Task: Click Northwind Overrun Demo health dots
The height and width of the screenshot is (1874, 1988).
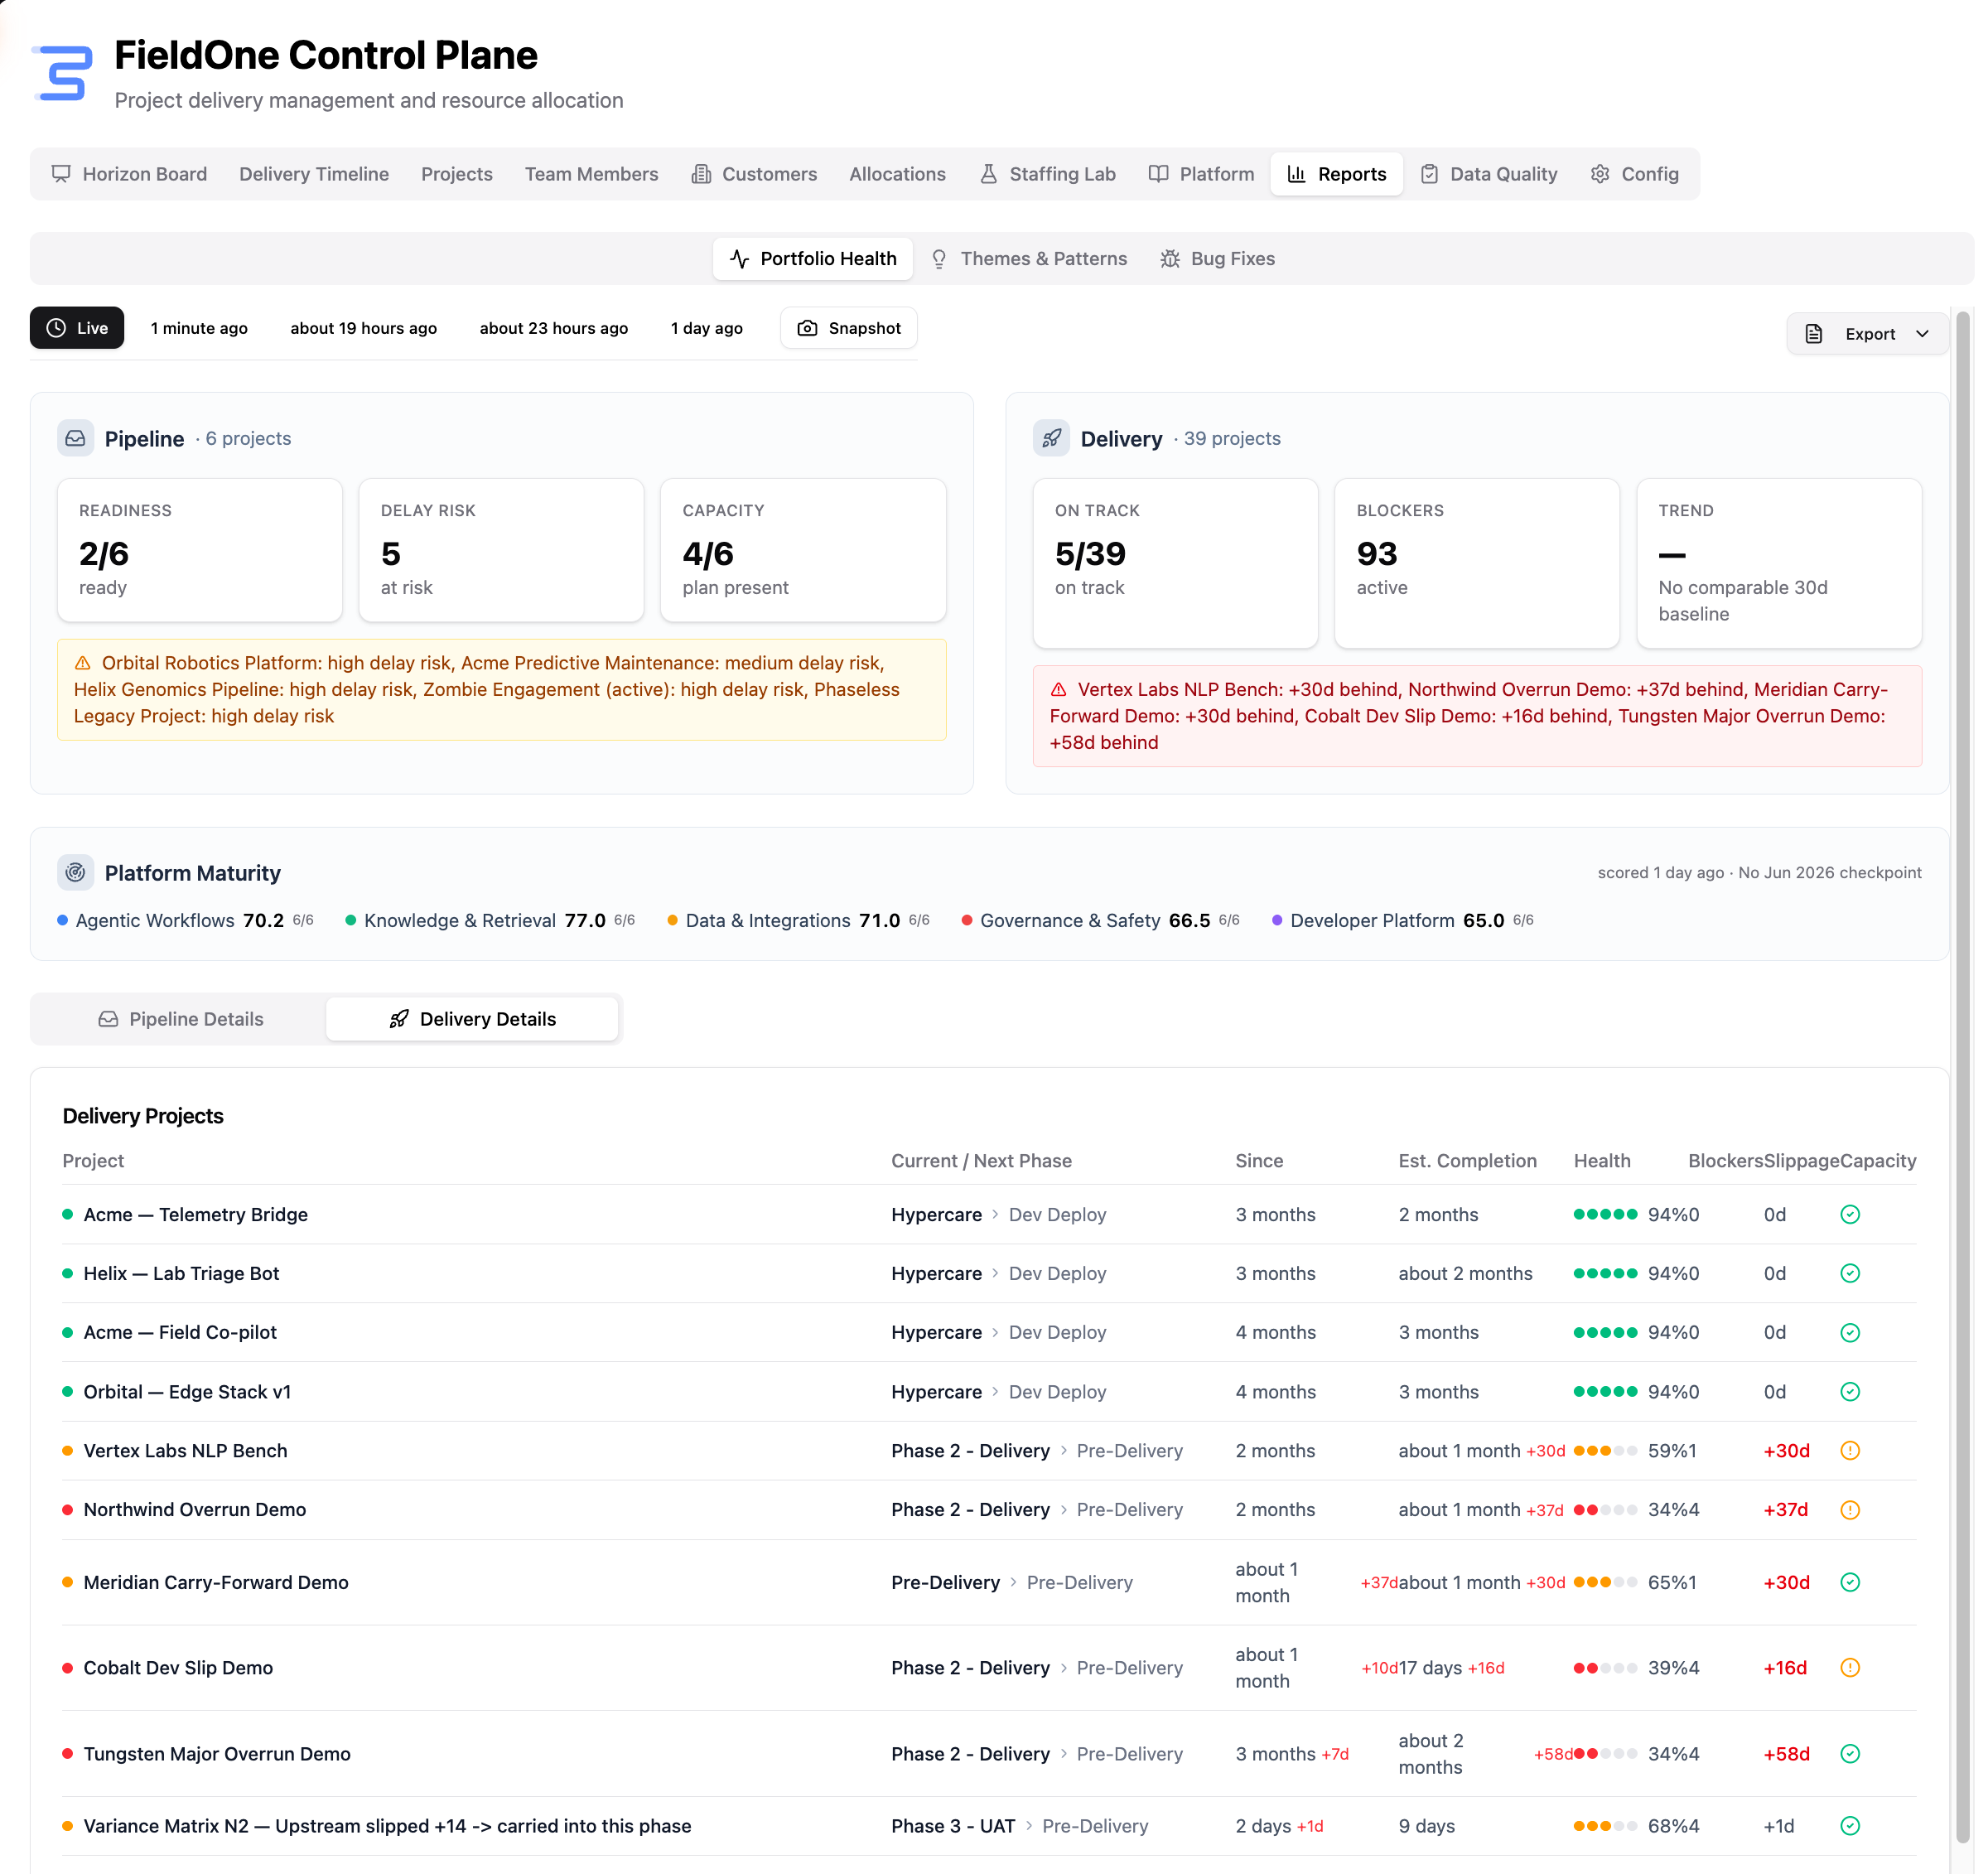Action: (1605, 1510)
